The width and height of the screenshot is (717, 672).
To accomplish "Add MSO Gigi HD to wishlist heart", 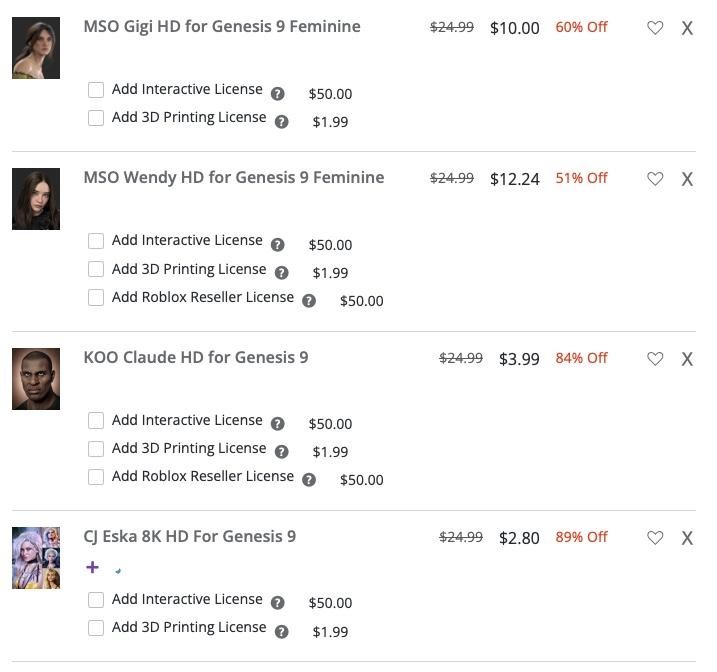I will coord(655,28).
